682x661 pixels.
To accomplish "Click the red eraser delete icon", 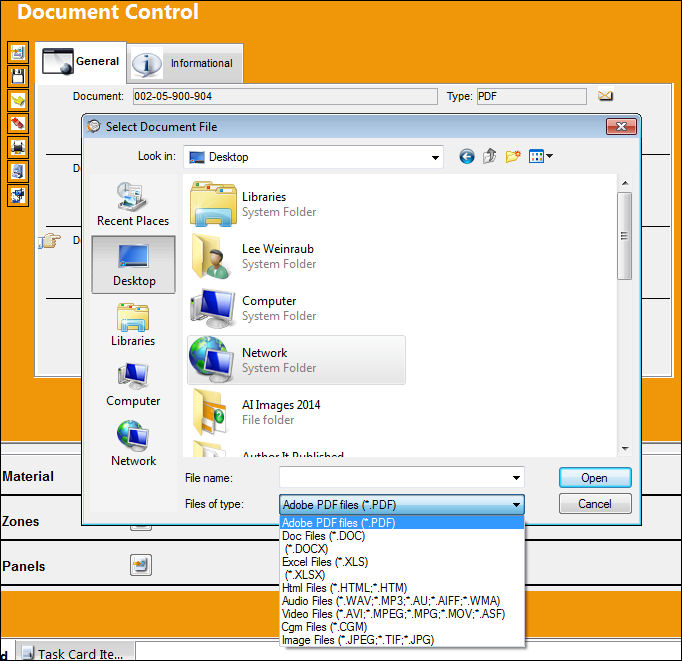I will pos(18,124).
